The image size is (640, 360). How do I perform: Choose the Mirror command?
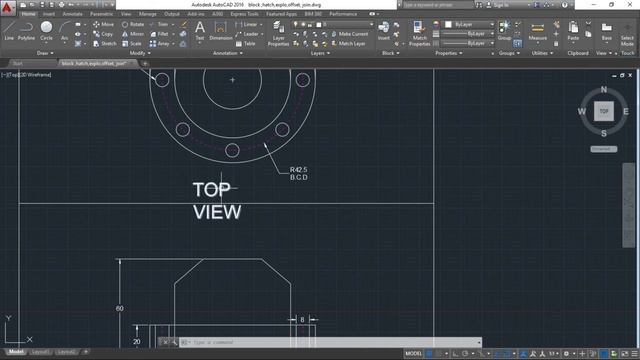(133, 34)
